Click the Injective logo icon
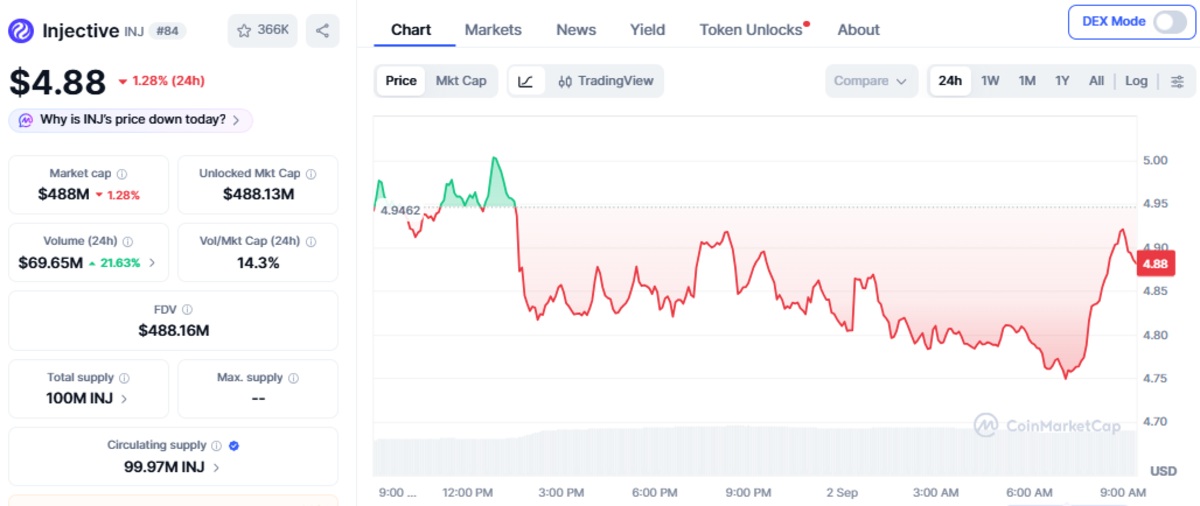 click(x=21, y=31)
